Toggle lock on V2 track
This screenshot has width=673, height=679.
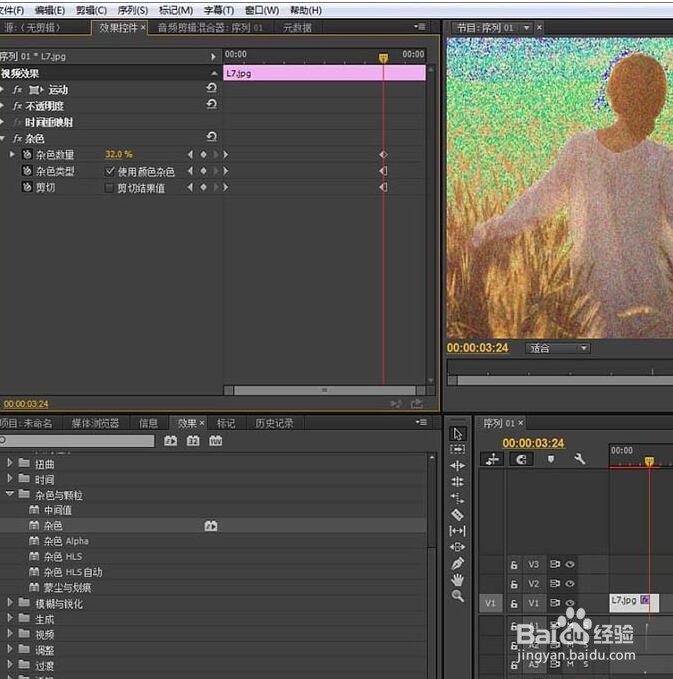pyautogui.click(x=514, y=584)
